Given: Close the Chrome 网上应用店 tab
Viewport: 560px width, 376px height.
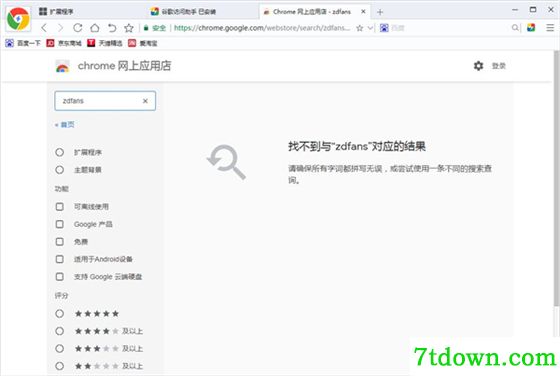Looking at the screenshot, I should coord(363,11).
